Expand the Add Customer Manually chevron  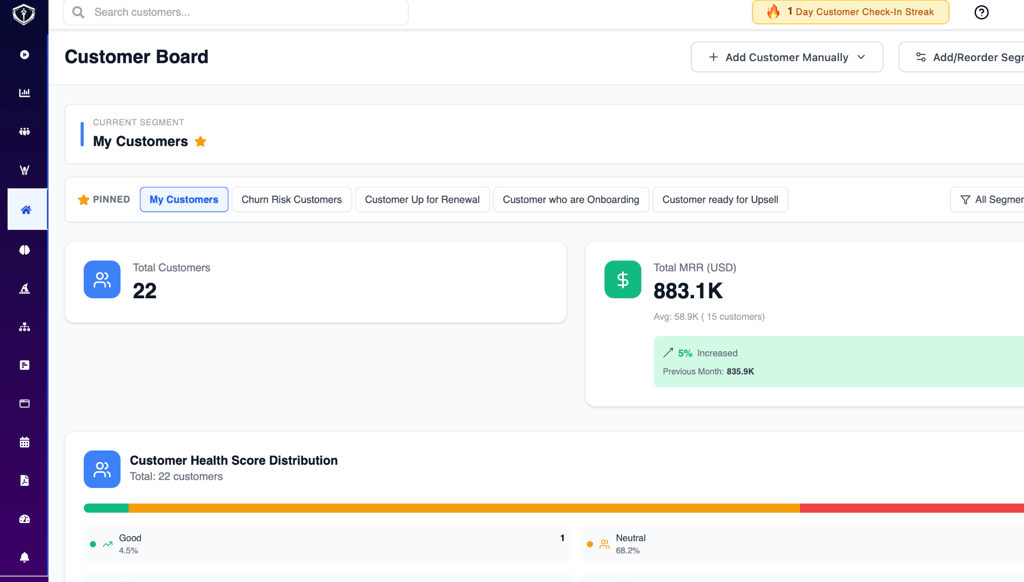point(861,57)
